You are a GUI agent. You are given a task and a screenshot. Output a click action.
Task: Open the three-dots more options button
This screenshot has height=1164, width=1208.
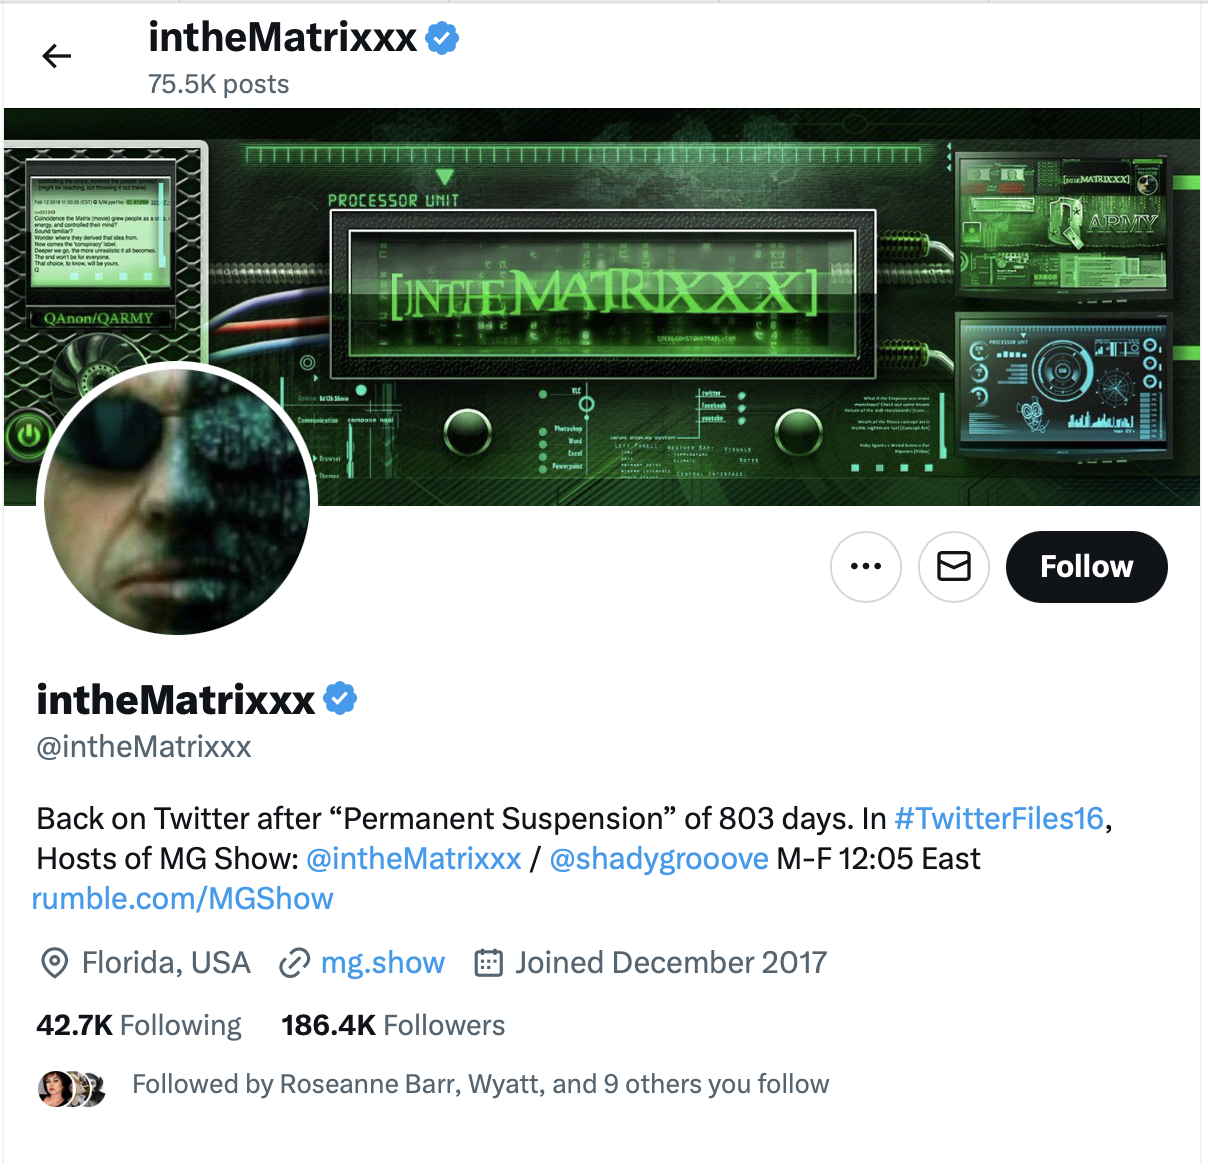[x=866, y=567]
